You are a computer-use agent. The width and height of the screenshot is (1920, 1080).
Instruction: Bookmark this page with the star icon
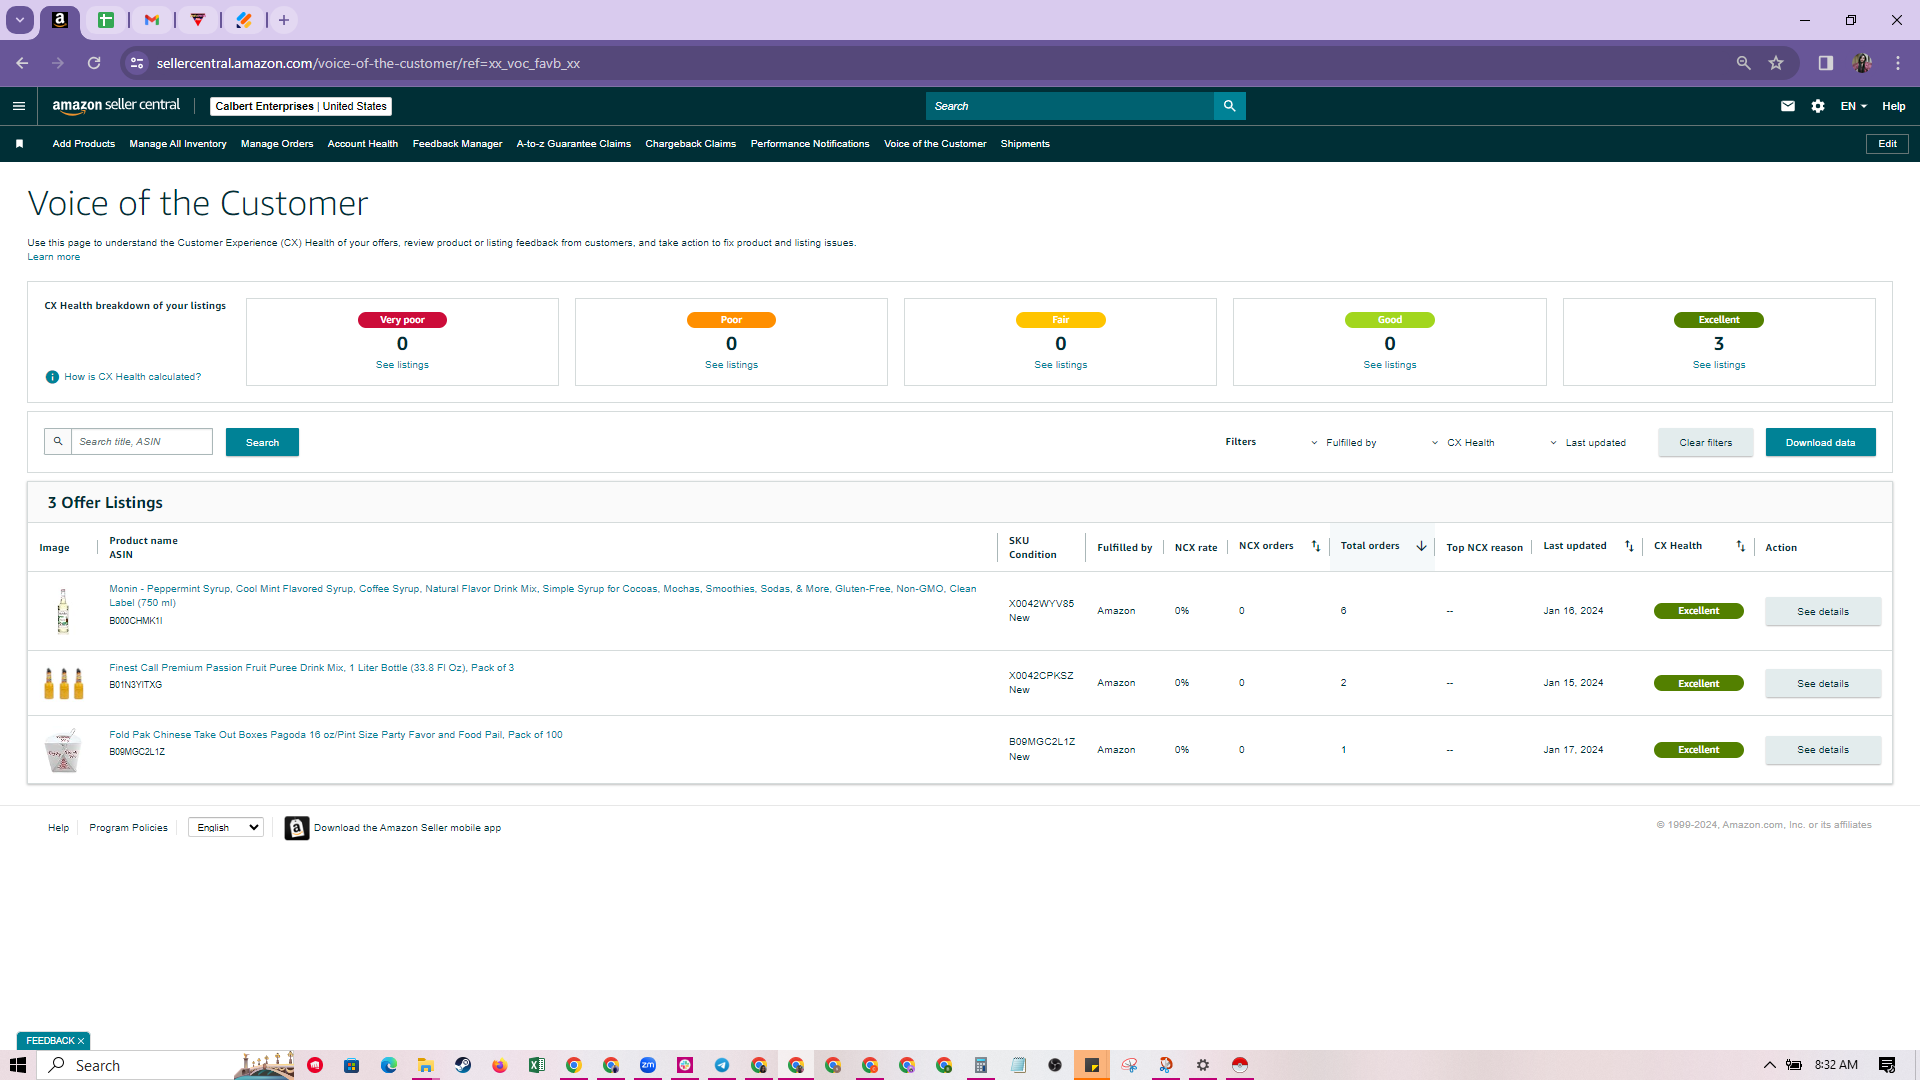pos(1776,63)
